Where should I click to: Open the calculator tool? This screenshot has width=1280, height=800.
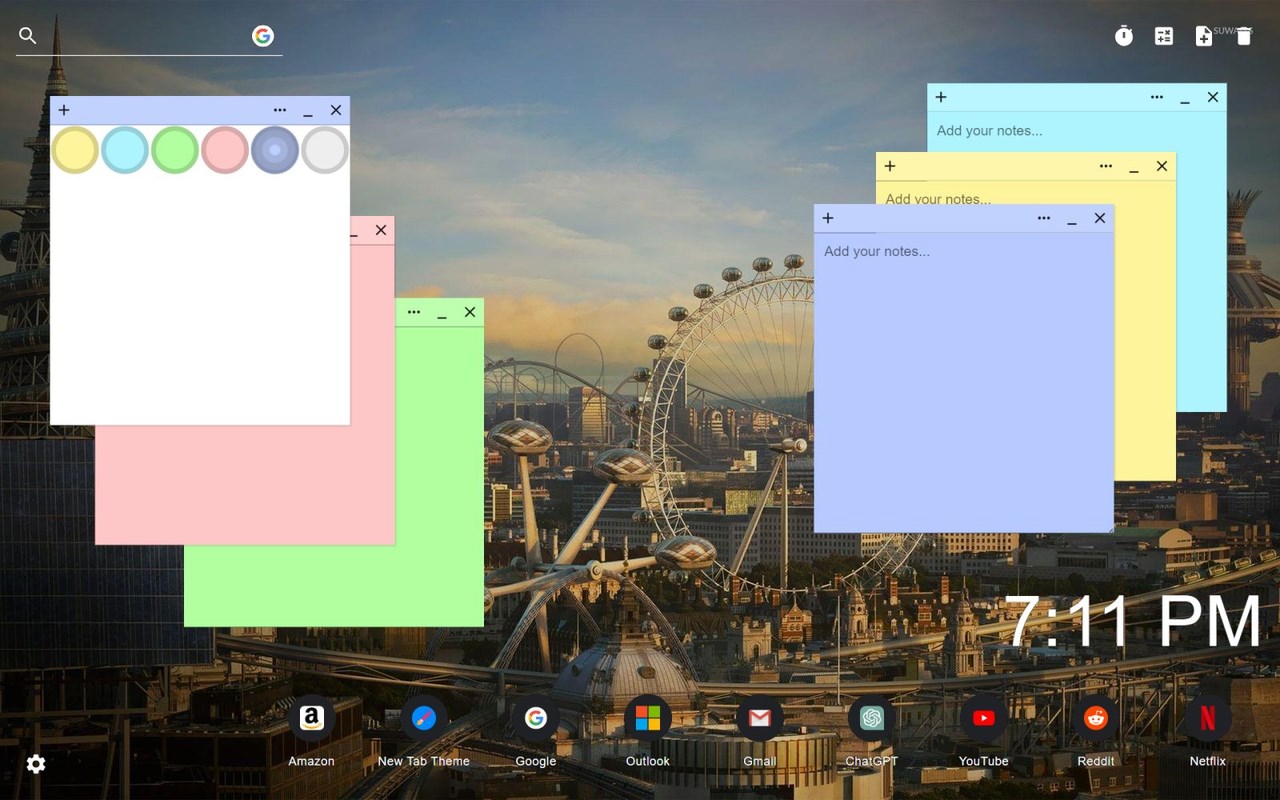click(x=1164, y=36)
